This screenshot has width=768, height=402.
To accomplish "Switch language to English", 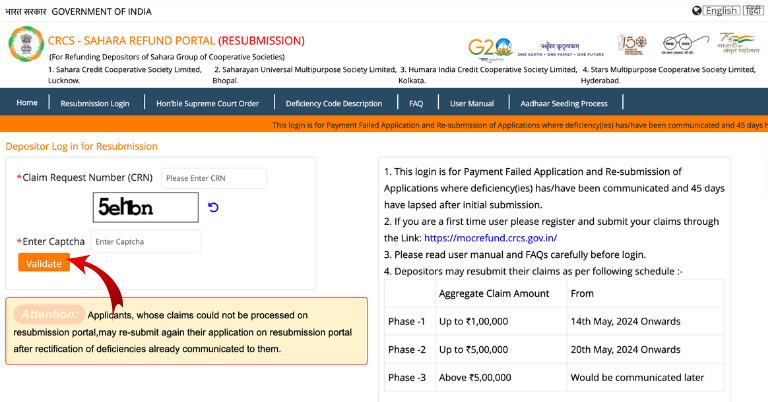I will coord(721,10).
